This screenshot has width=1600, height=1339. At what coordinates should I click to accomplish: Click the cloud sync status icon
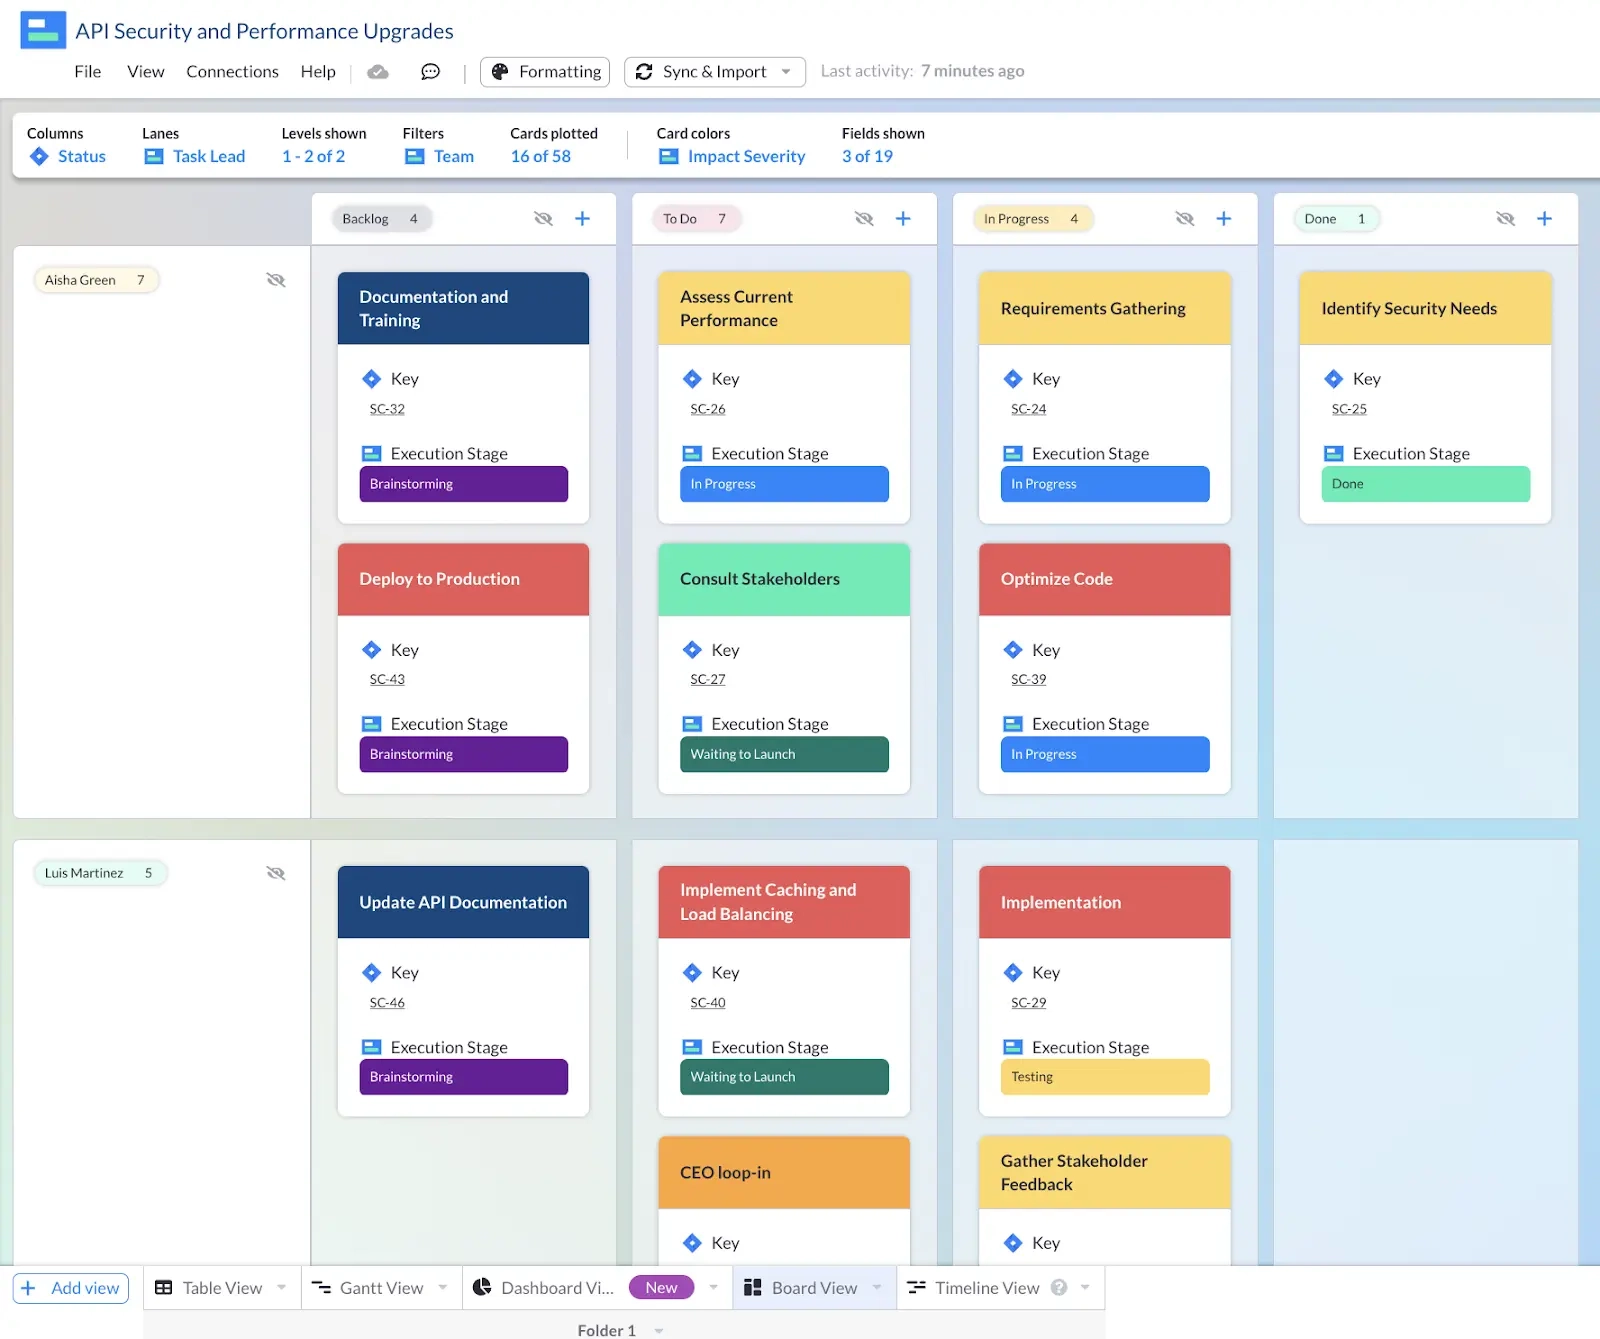(x=378, y=71)
